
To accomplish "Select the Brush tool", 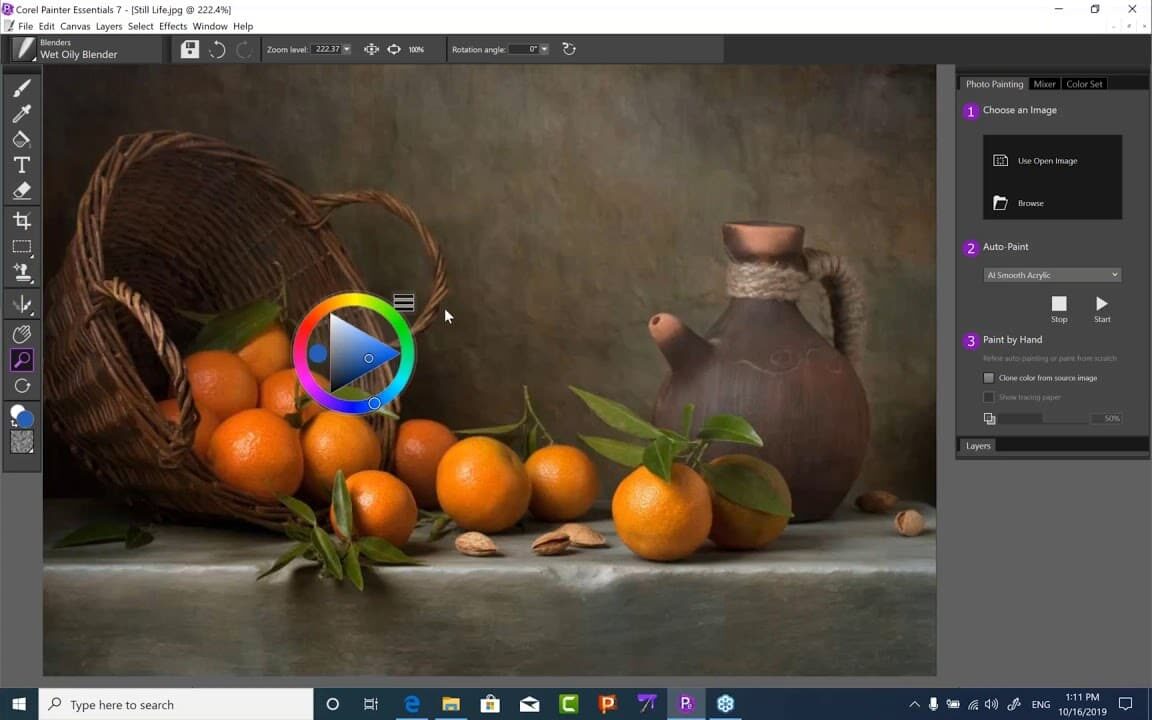I will point(22,88).
